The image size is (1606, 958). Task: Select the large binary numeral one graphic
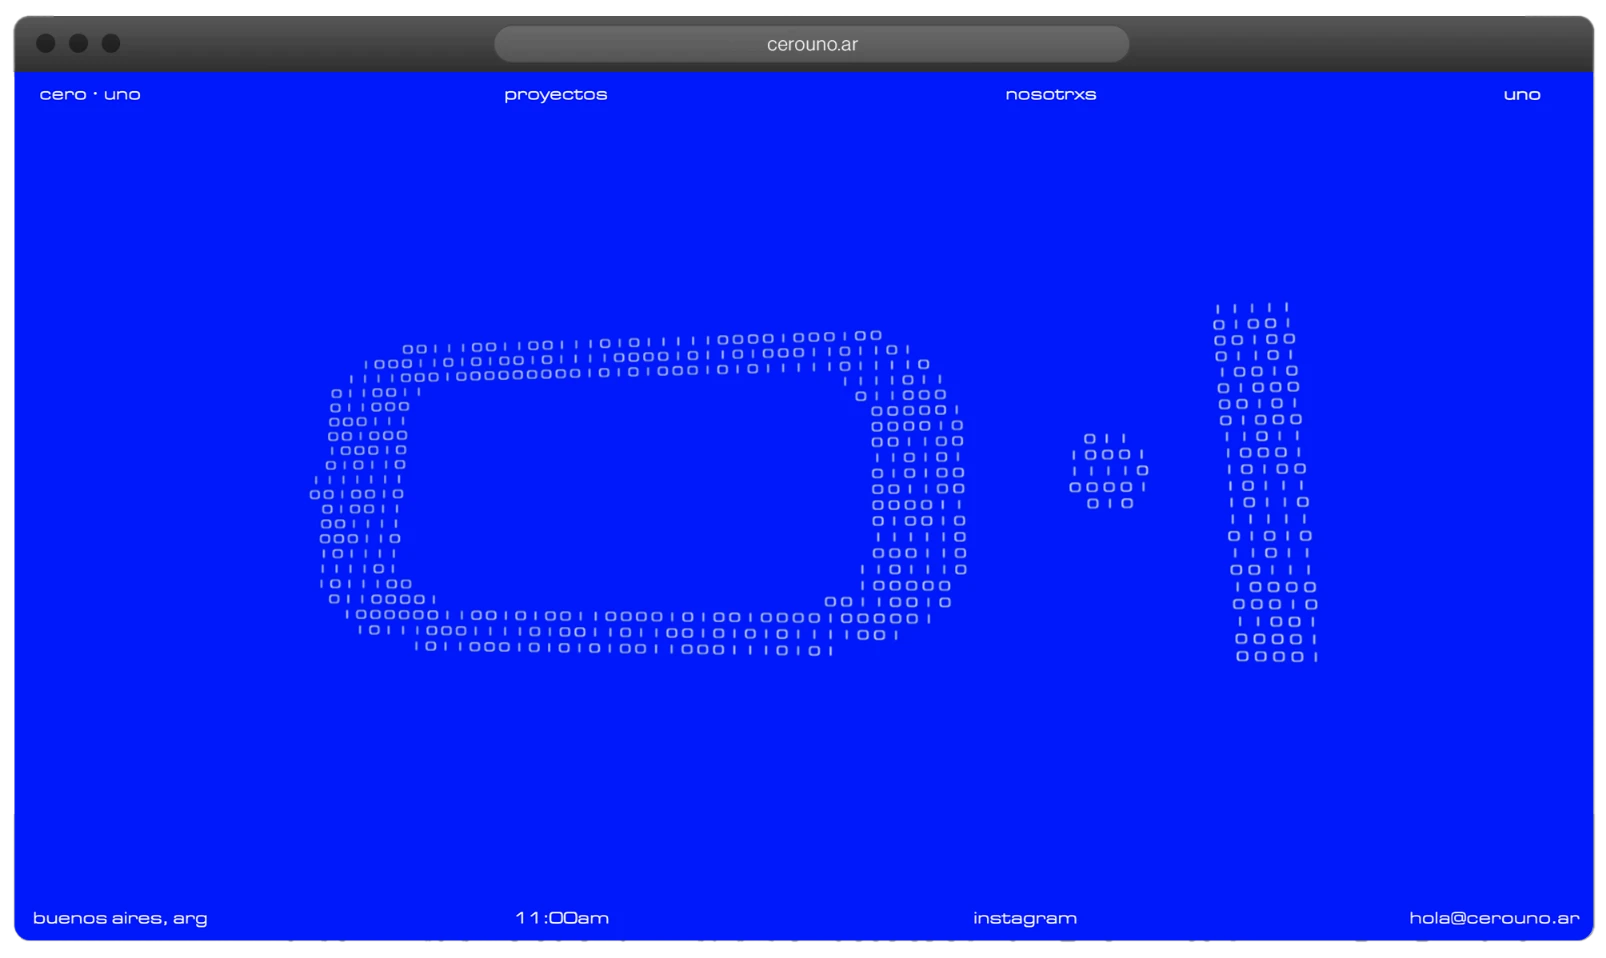(1266, 482)
